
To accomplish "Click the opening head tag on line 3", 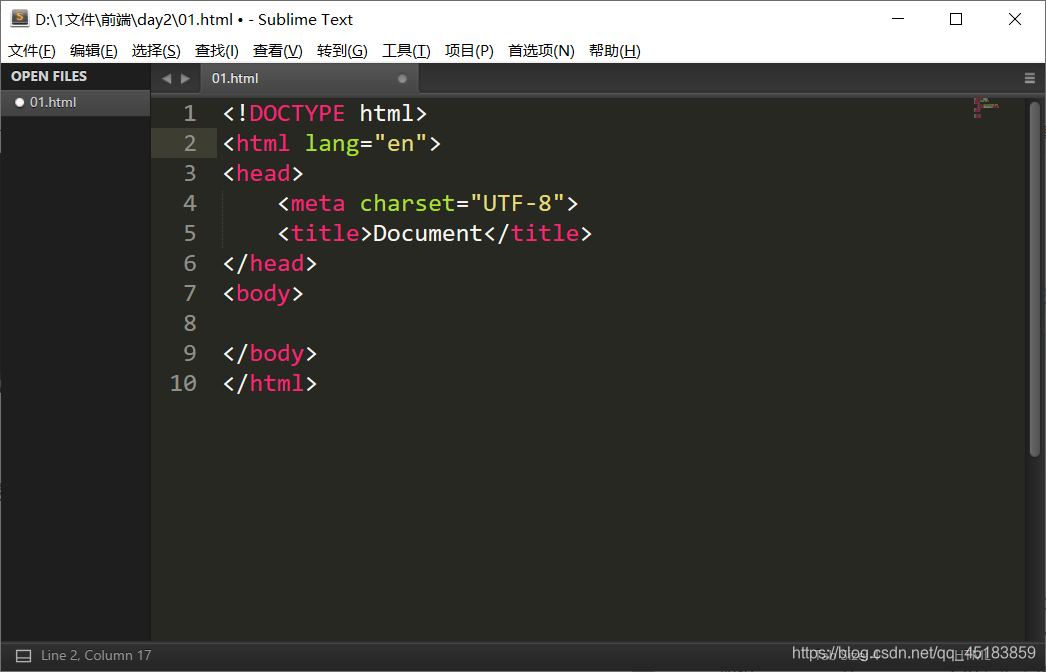I will click(x=263, y=174).
